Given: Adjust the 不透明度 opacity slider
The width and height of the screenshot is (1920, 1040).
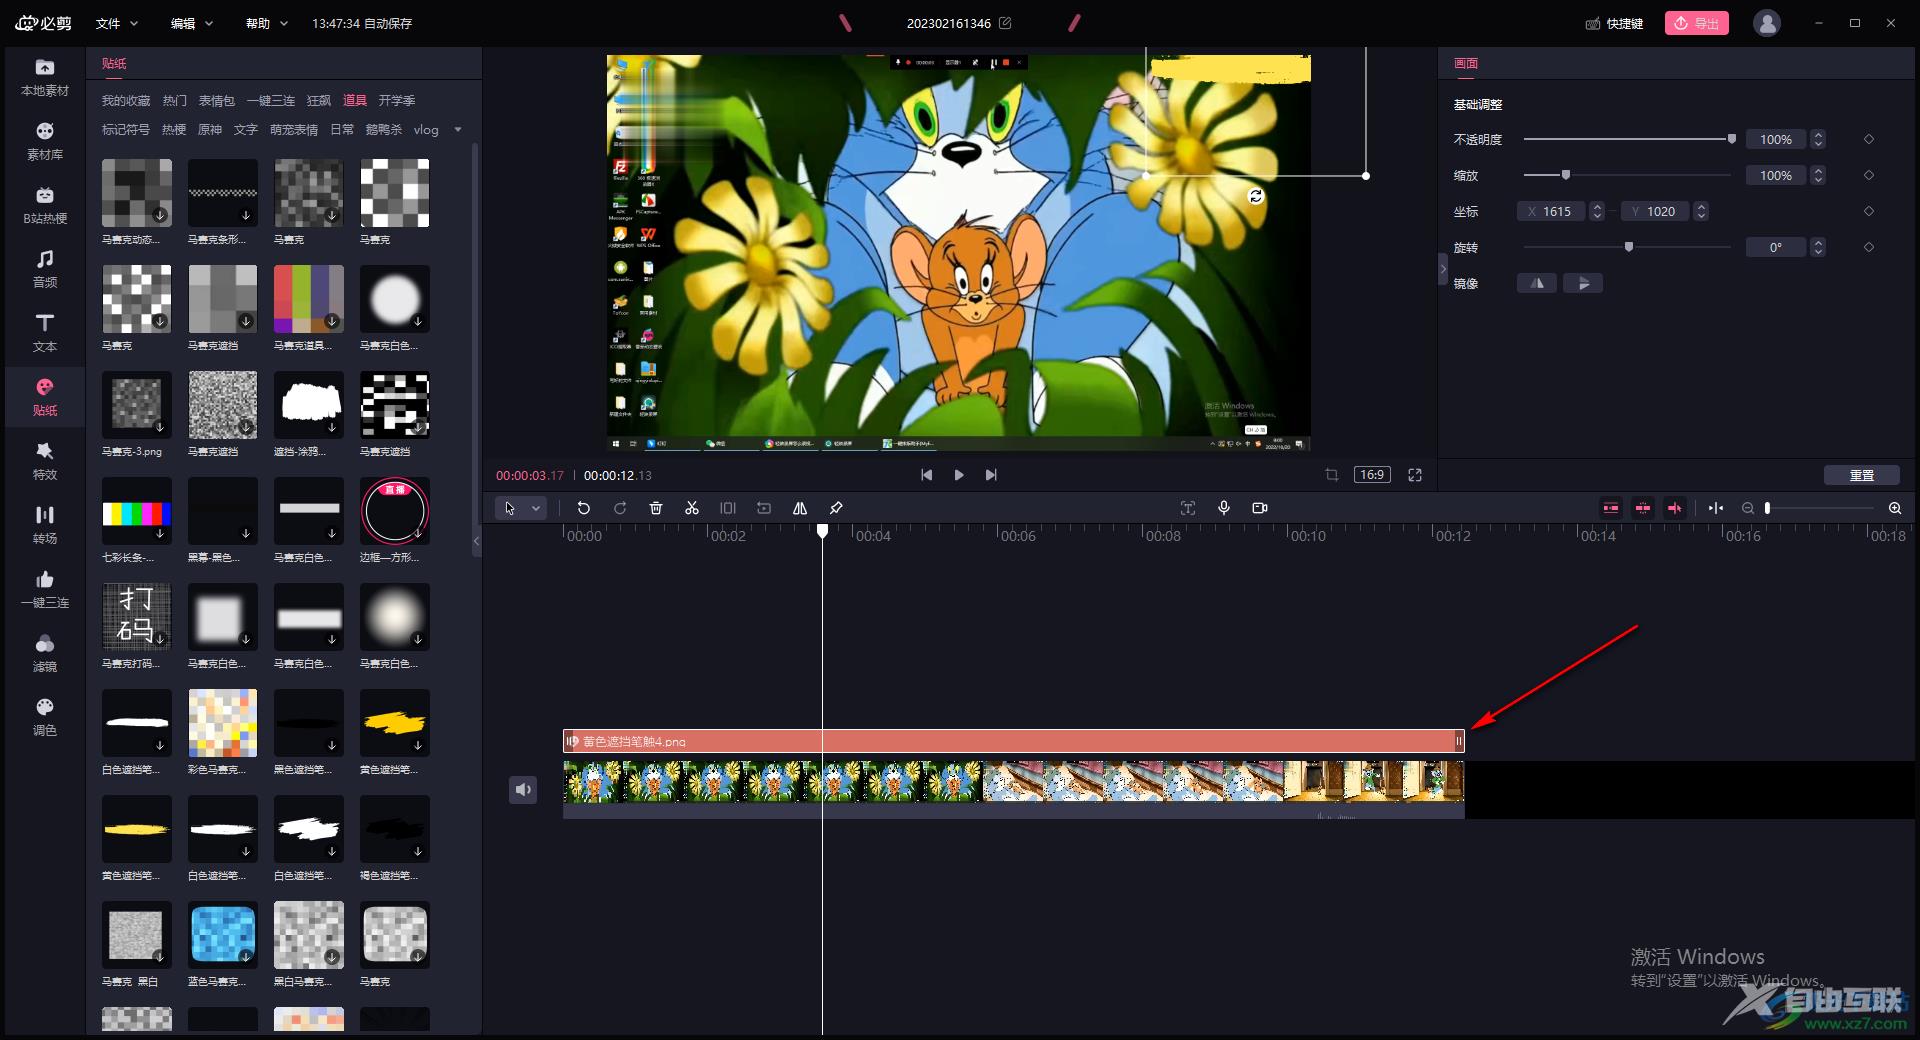Looking at the screenshot, I should click(1628, 139).
